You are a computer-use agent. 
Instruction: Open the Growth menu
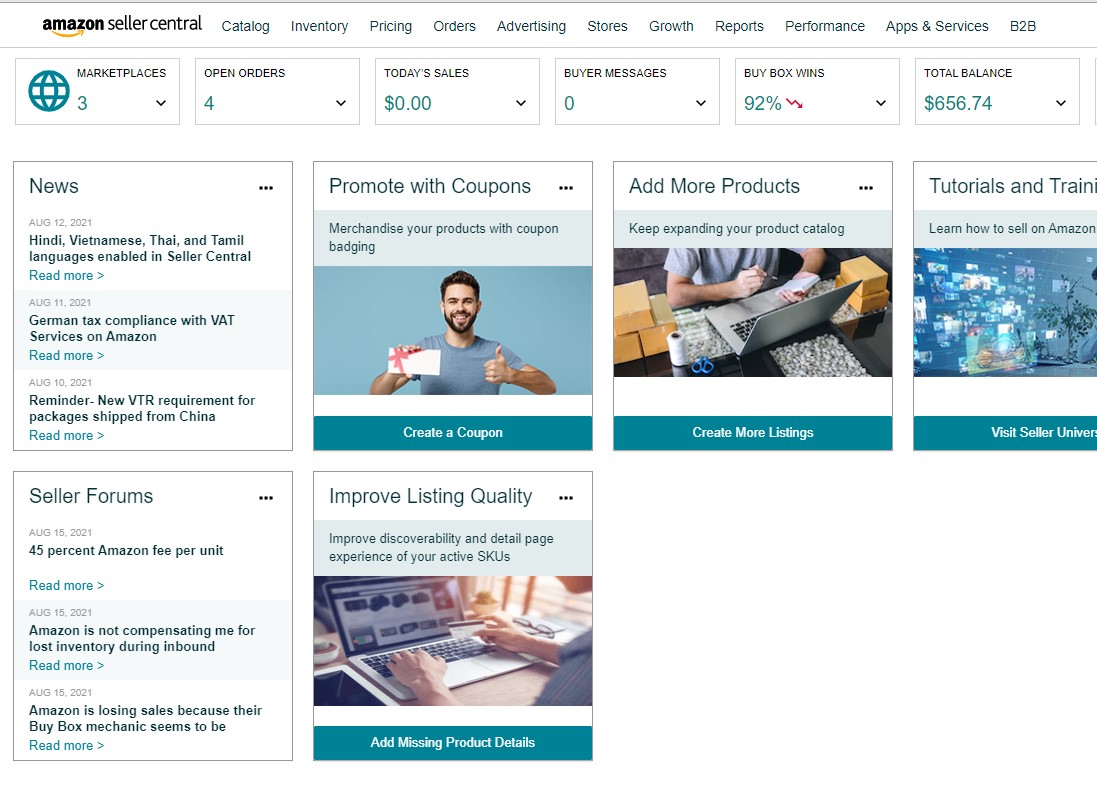coord(671,26)
